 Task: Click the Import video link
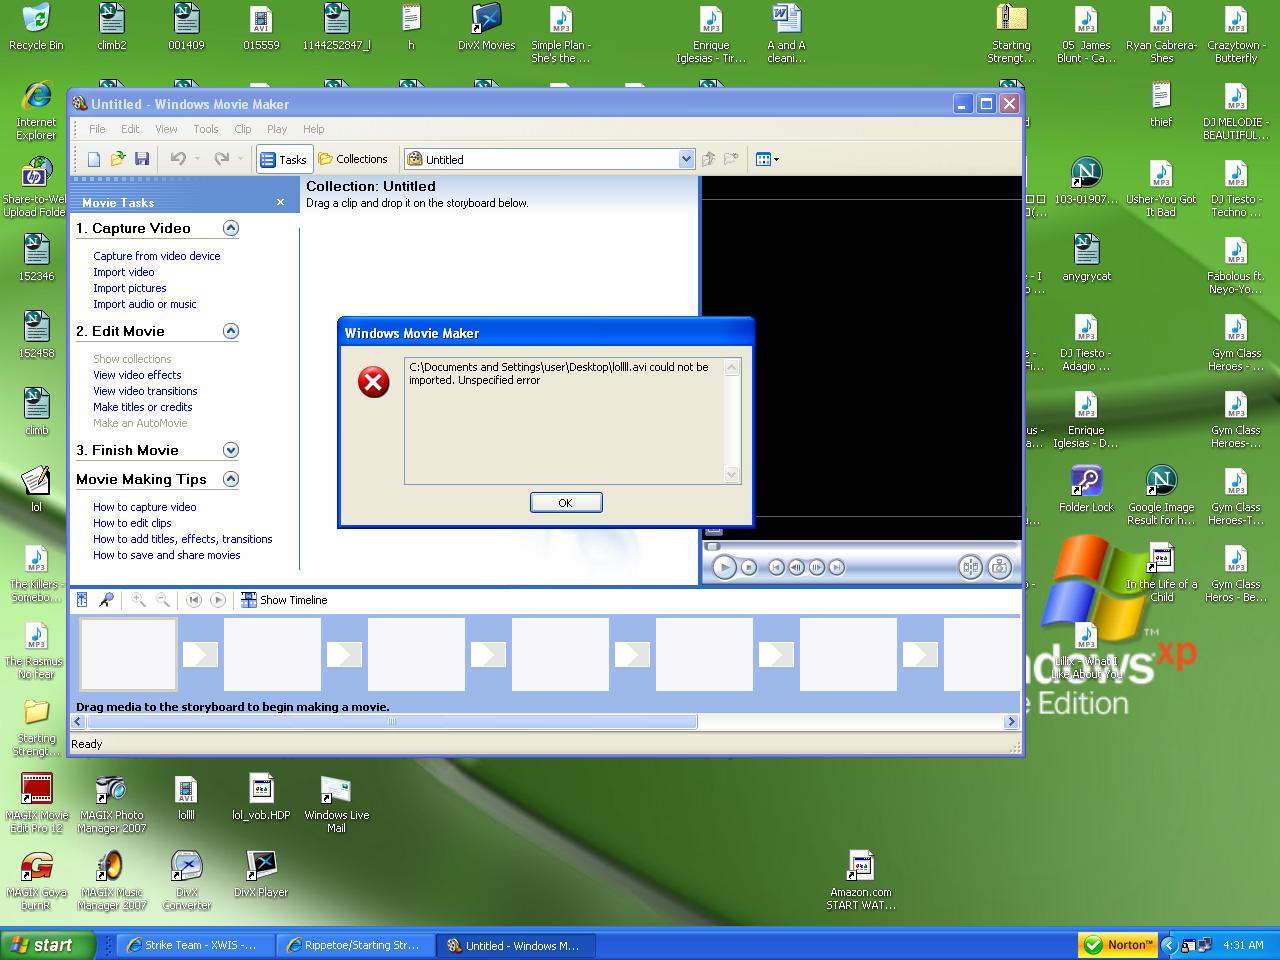click(124, 272)
